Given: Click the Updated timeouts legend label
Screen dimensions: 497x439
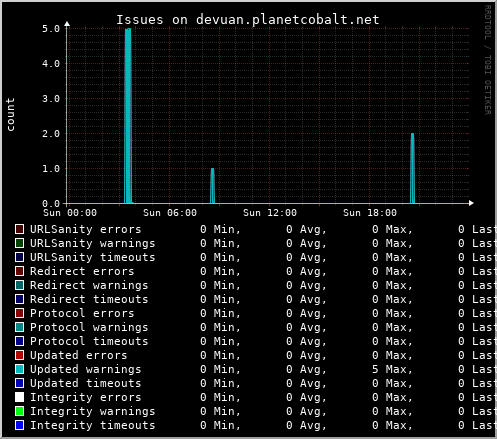Looking at the screenshot, I should (x=86, y=383).
